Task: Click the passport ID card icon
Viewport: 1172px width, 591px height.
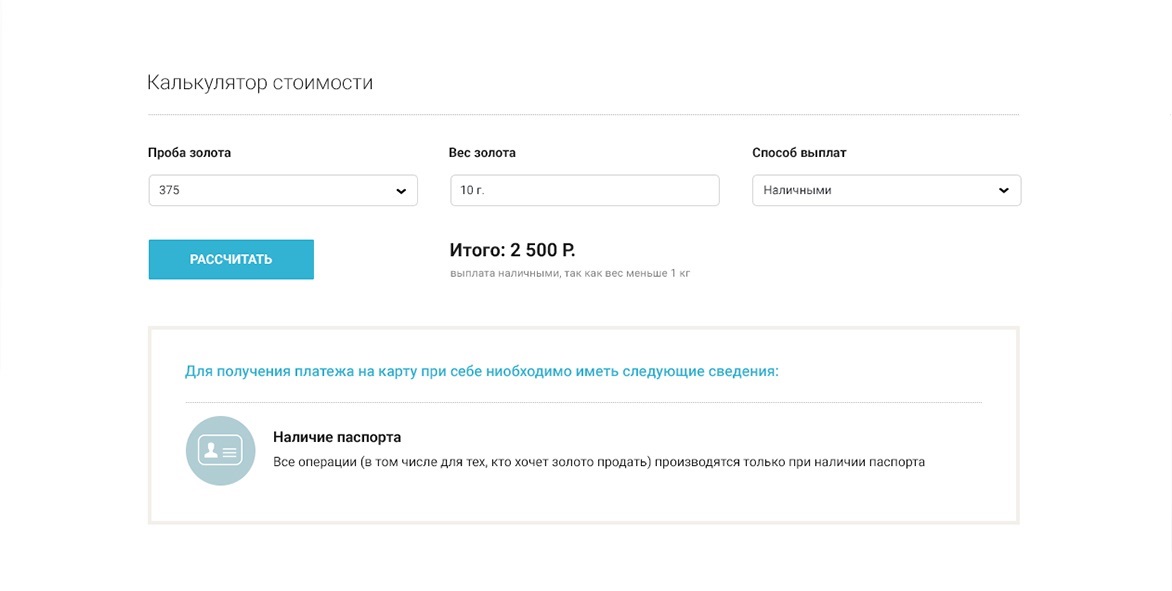Action: click(x=220, y=451)
